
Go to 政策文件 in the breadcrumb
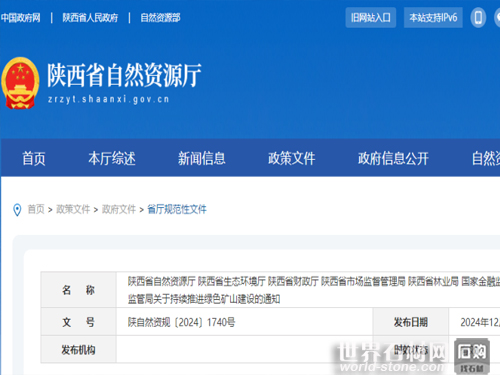pos(73,209)
